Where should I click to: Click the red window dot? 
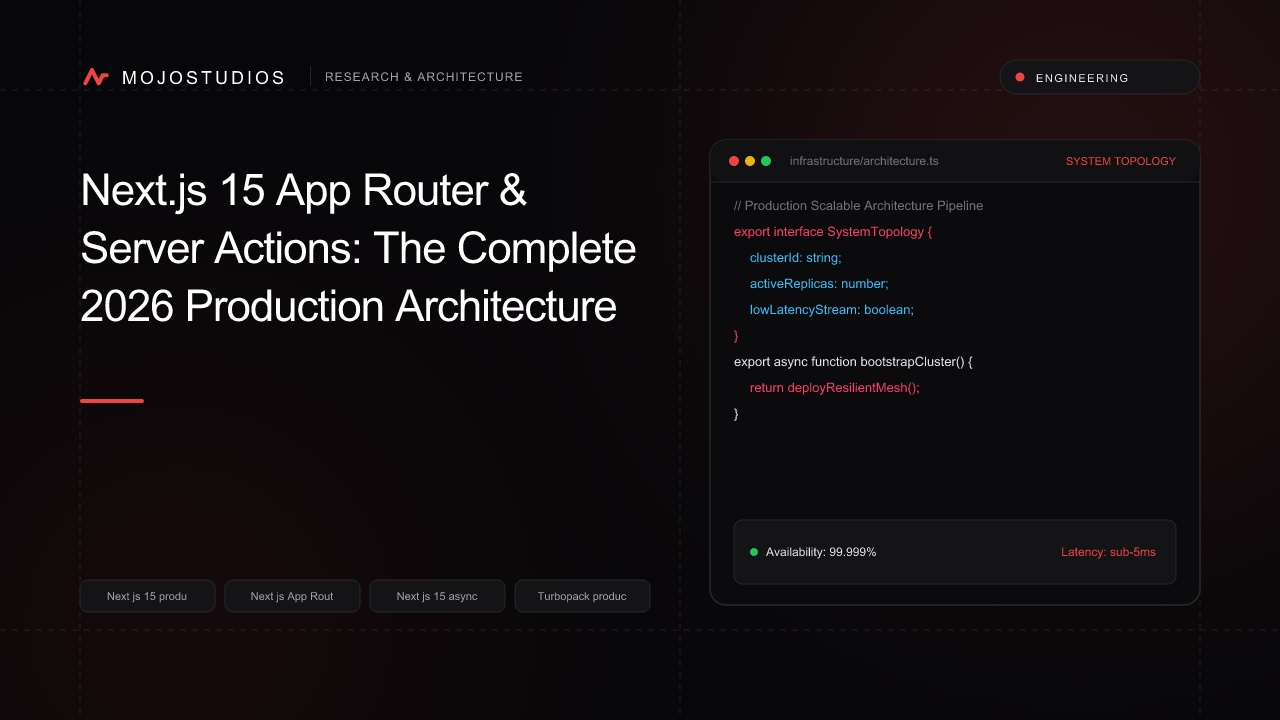click(734, 161)
